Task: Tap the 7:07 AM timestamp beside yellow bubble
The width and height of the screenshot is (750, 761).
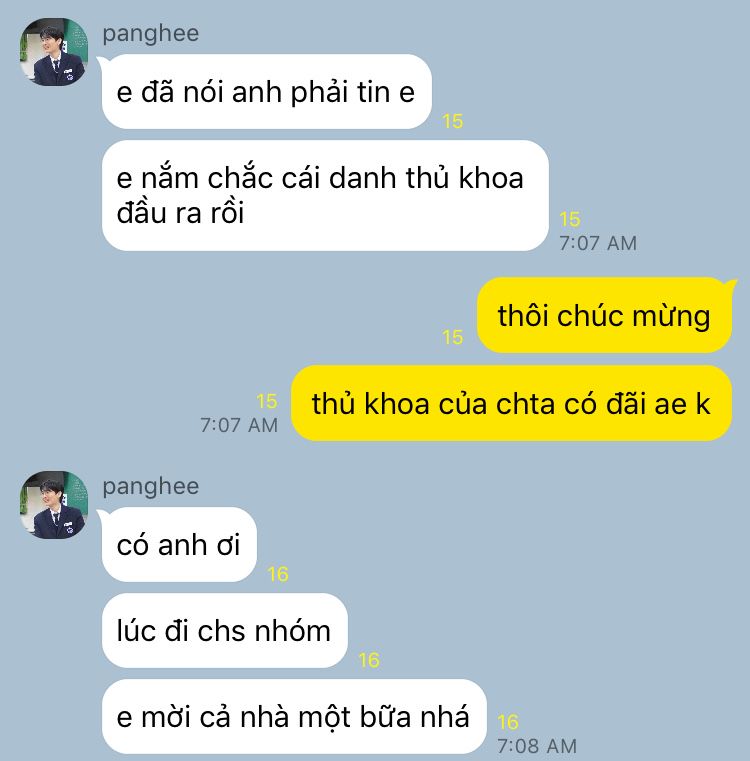Action: (239, 425)
